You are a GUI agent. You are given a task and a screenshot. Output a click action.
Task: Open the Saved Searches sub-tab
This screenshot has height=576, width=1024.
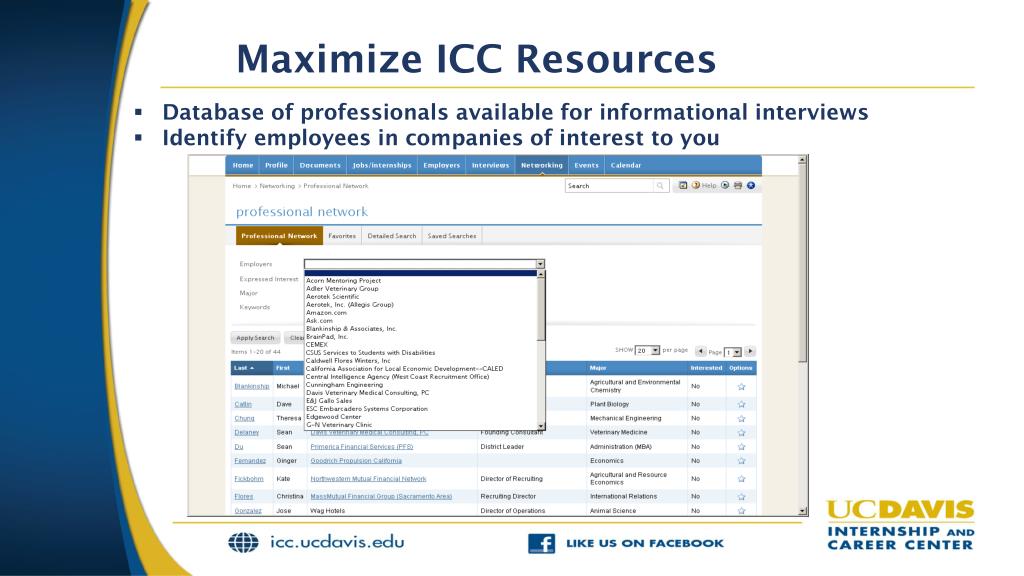tap(452, 236)
